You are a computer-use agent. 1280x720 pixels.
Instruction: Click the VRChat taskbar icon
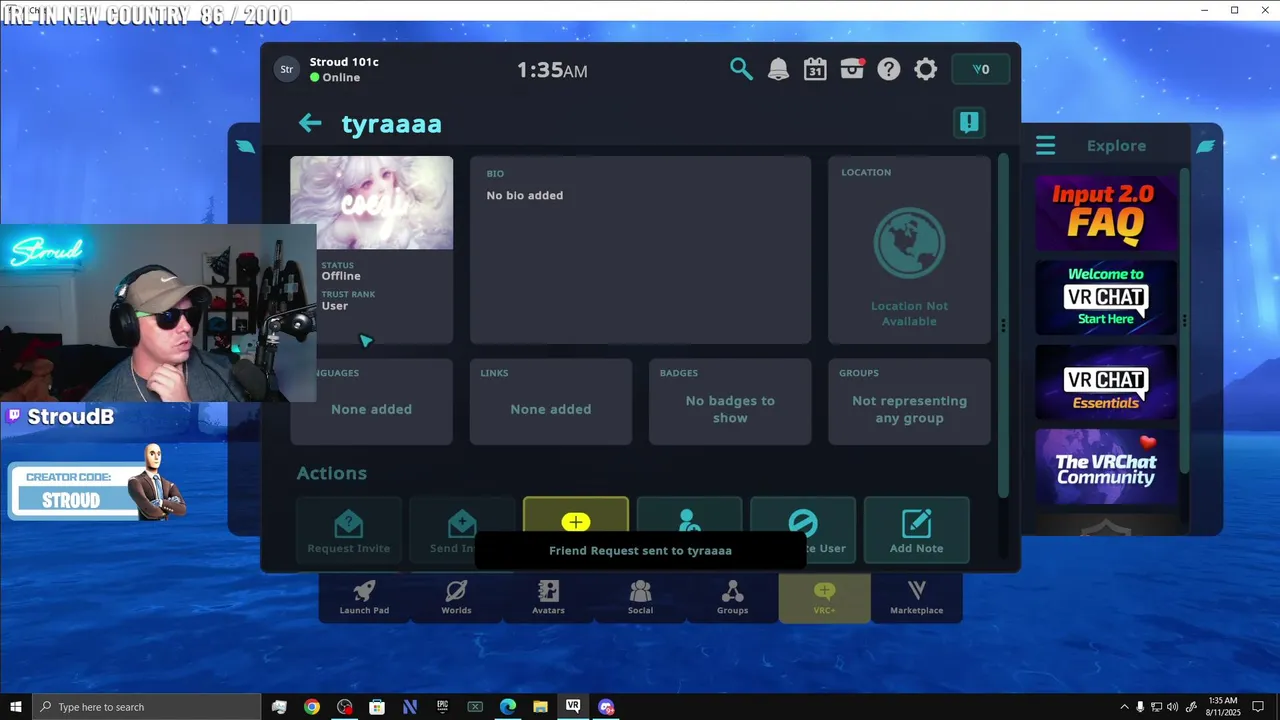(573, 707)
